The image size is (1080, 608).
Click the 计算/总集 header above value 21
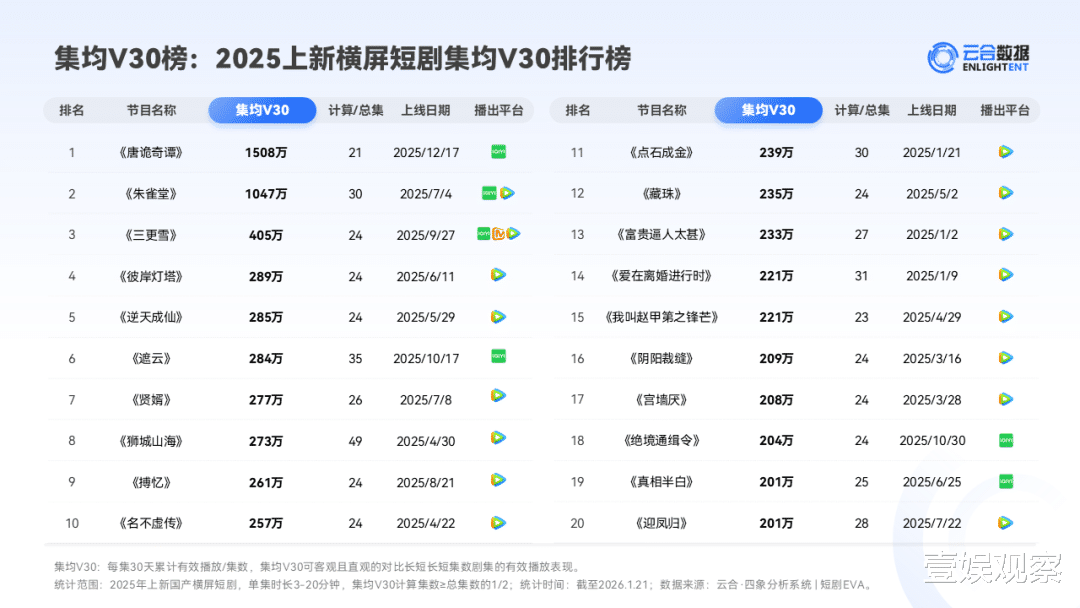pyautogui.click(x=355, y=110)
